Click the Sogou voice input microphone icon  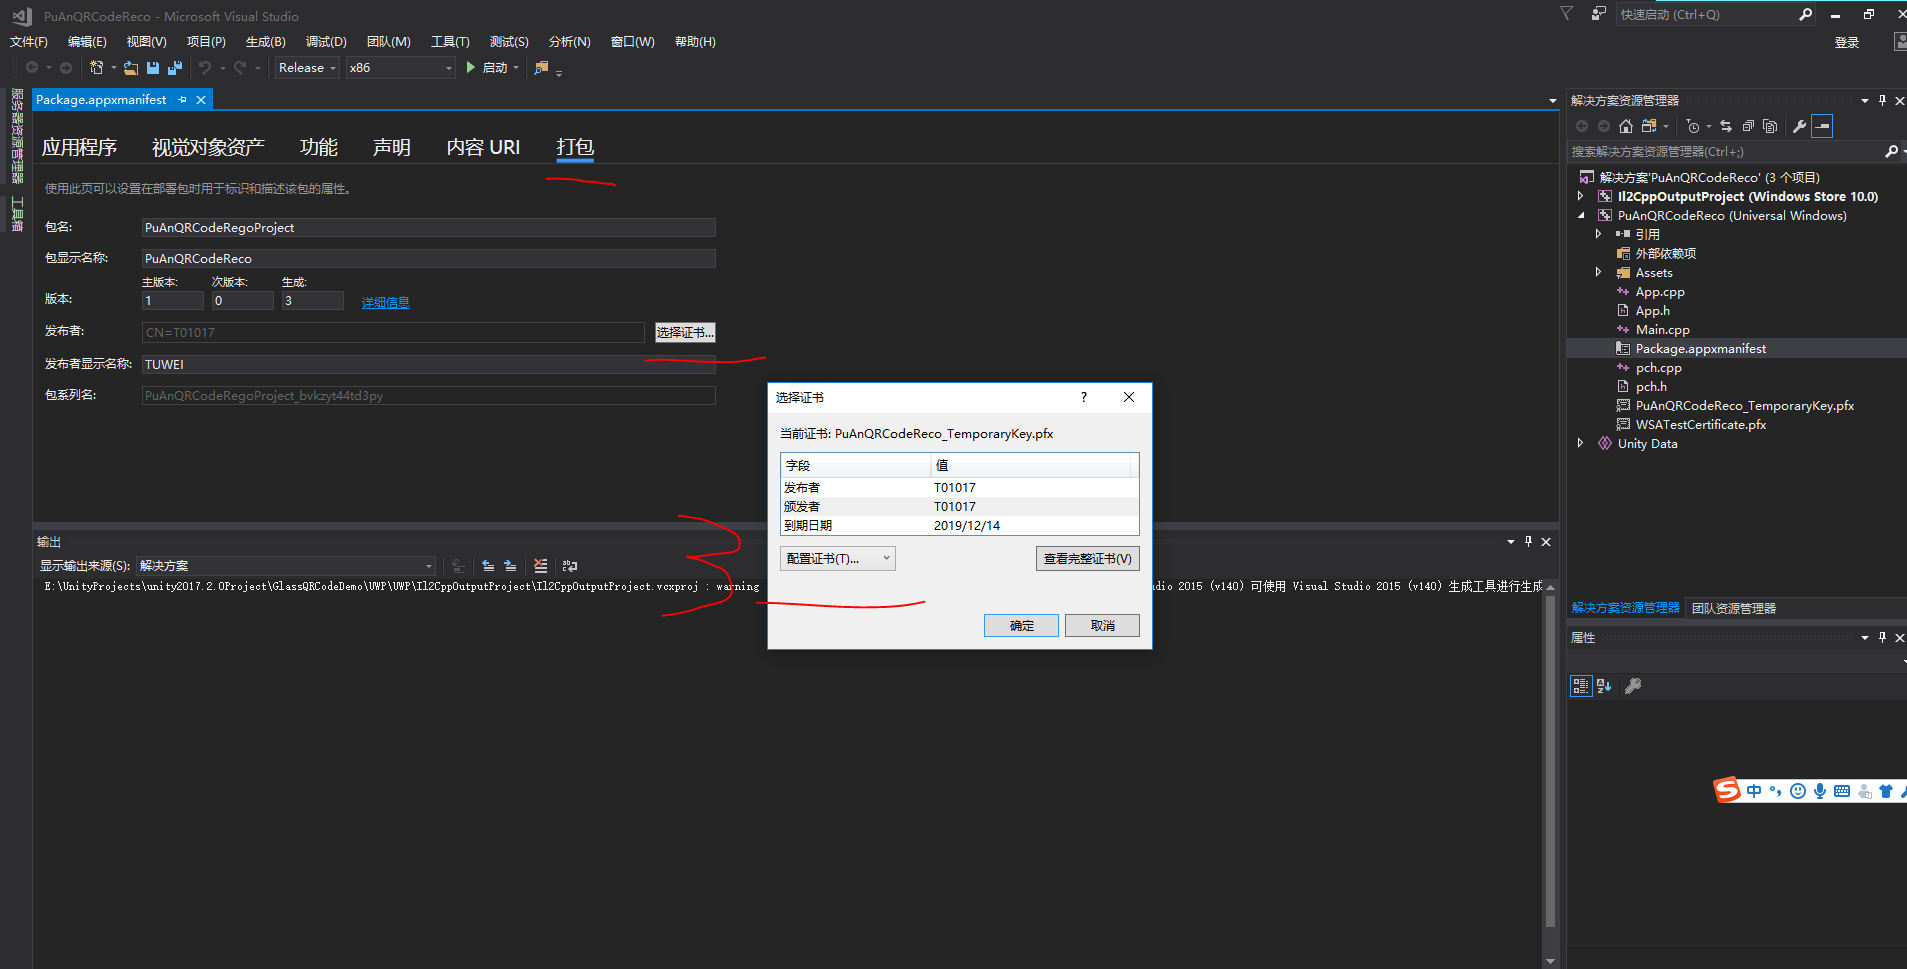tap(1820, 791)
